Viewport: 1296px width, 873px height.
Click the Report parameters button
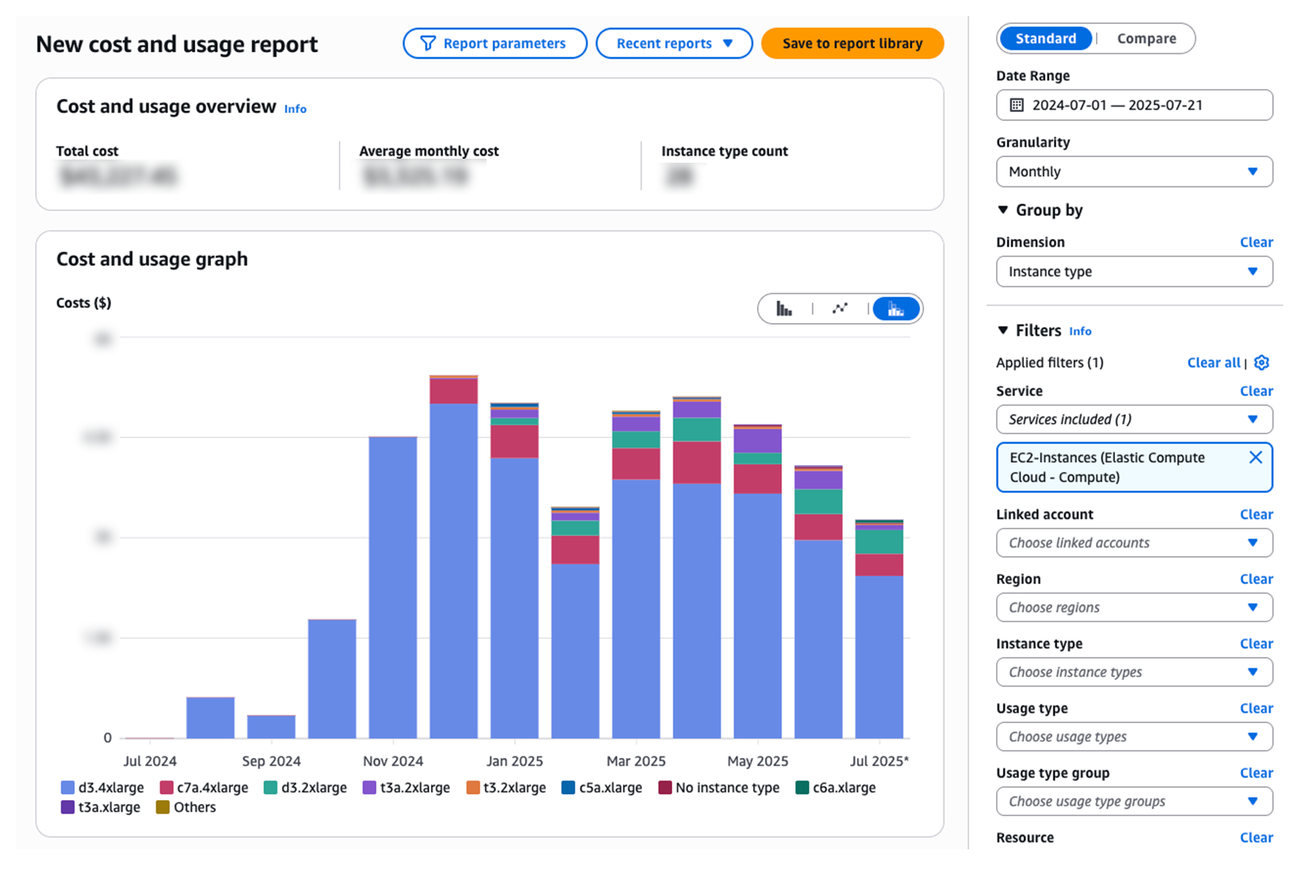coord(495,44)
